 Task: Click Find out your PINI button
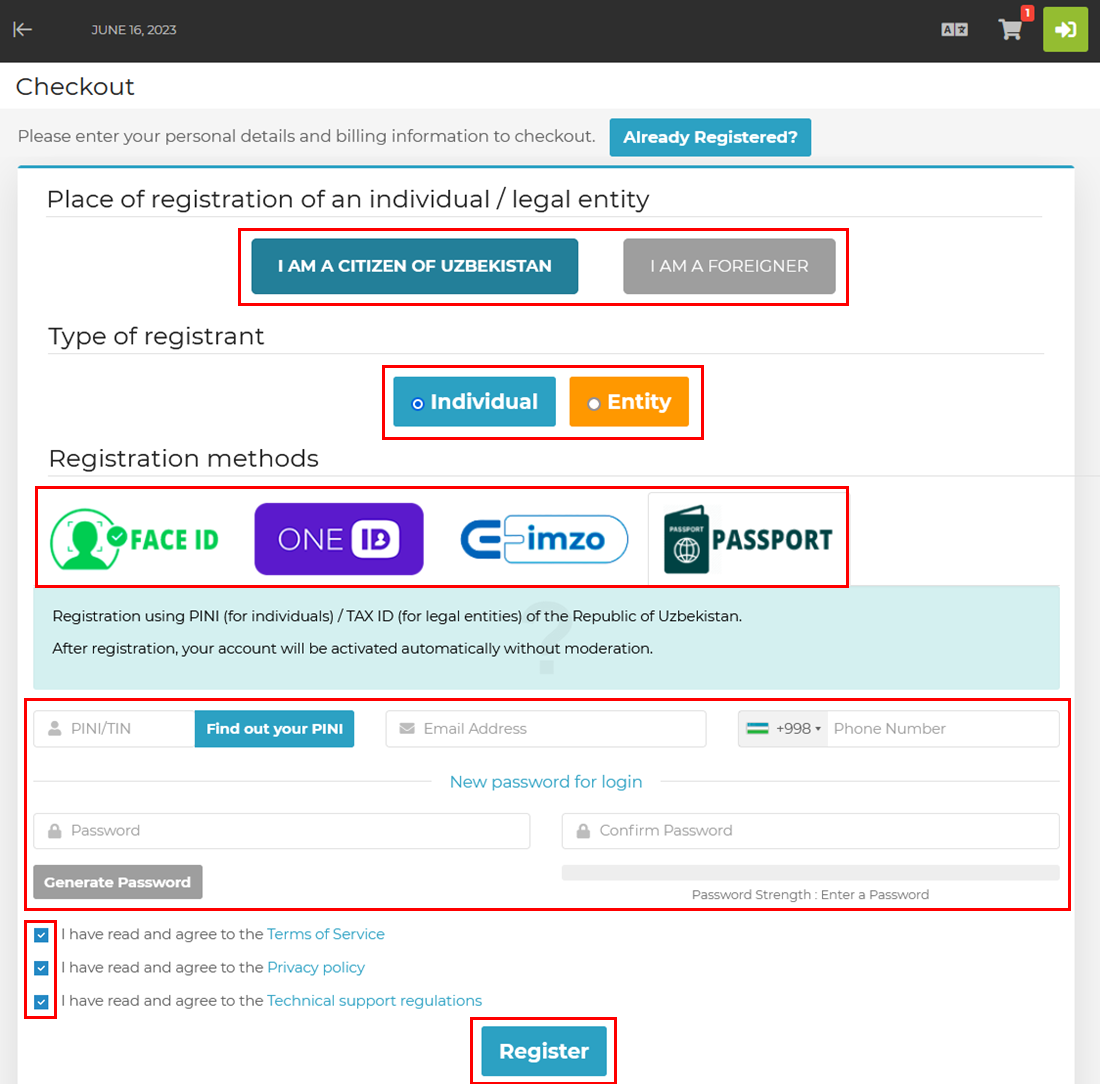274,728
